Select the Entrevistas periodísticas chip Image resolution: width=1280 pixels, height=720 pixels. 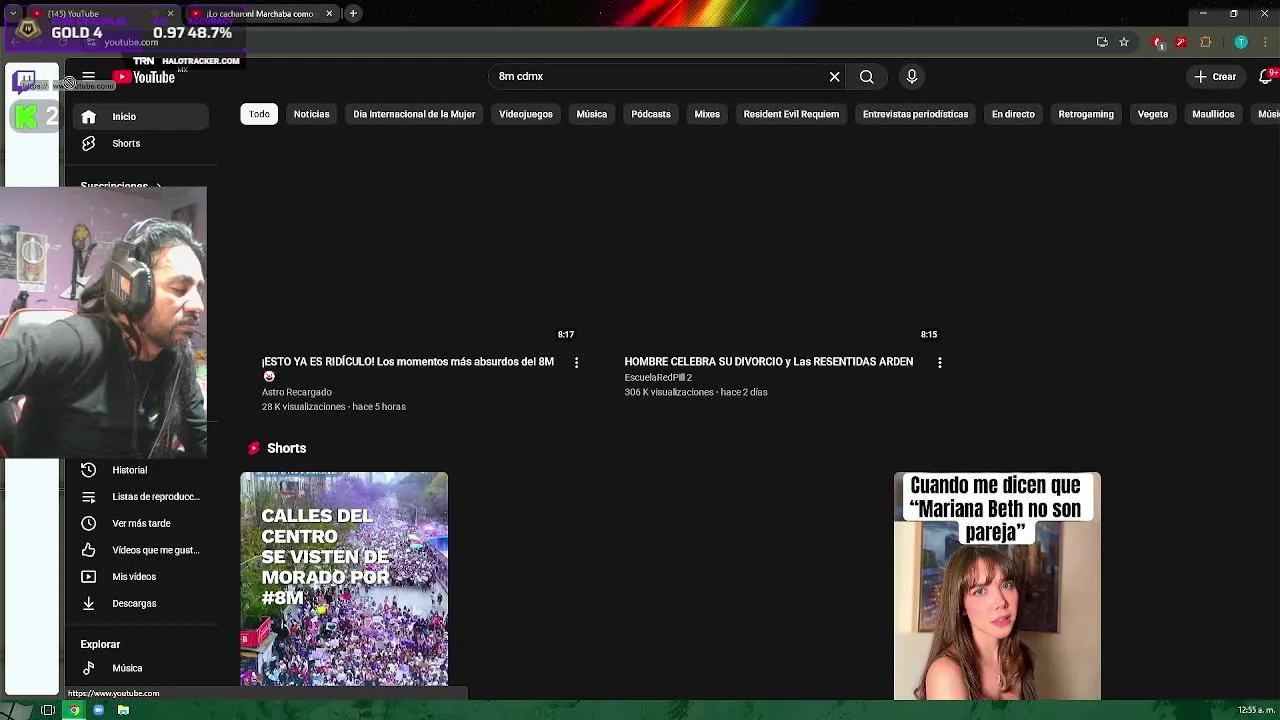[915, 114]
